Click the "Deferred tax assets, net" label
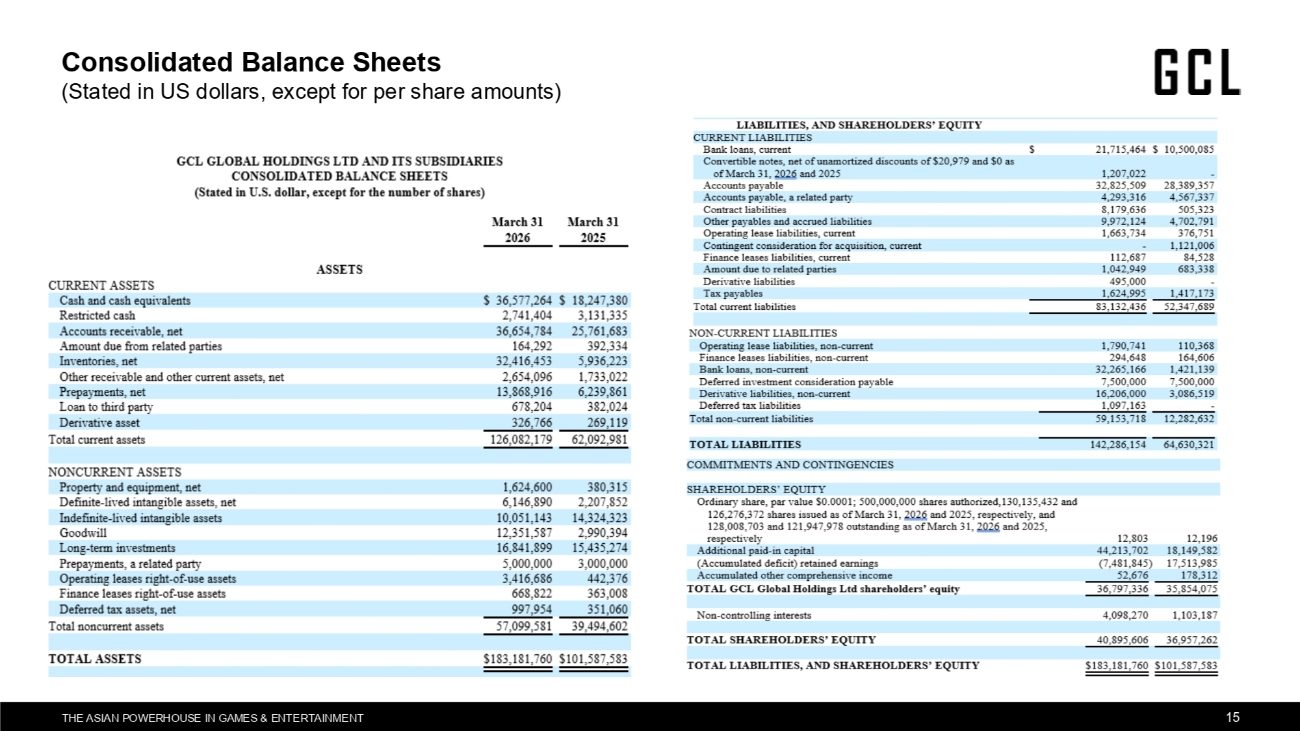This screenshot has height=731, width=1300. pos(118,610)
